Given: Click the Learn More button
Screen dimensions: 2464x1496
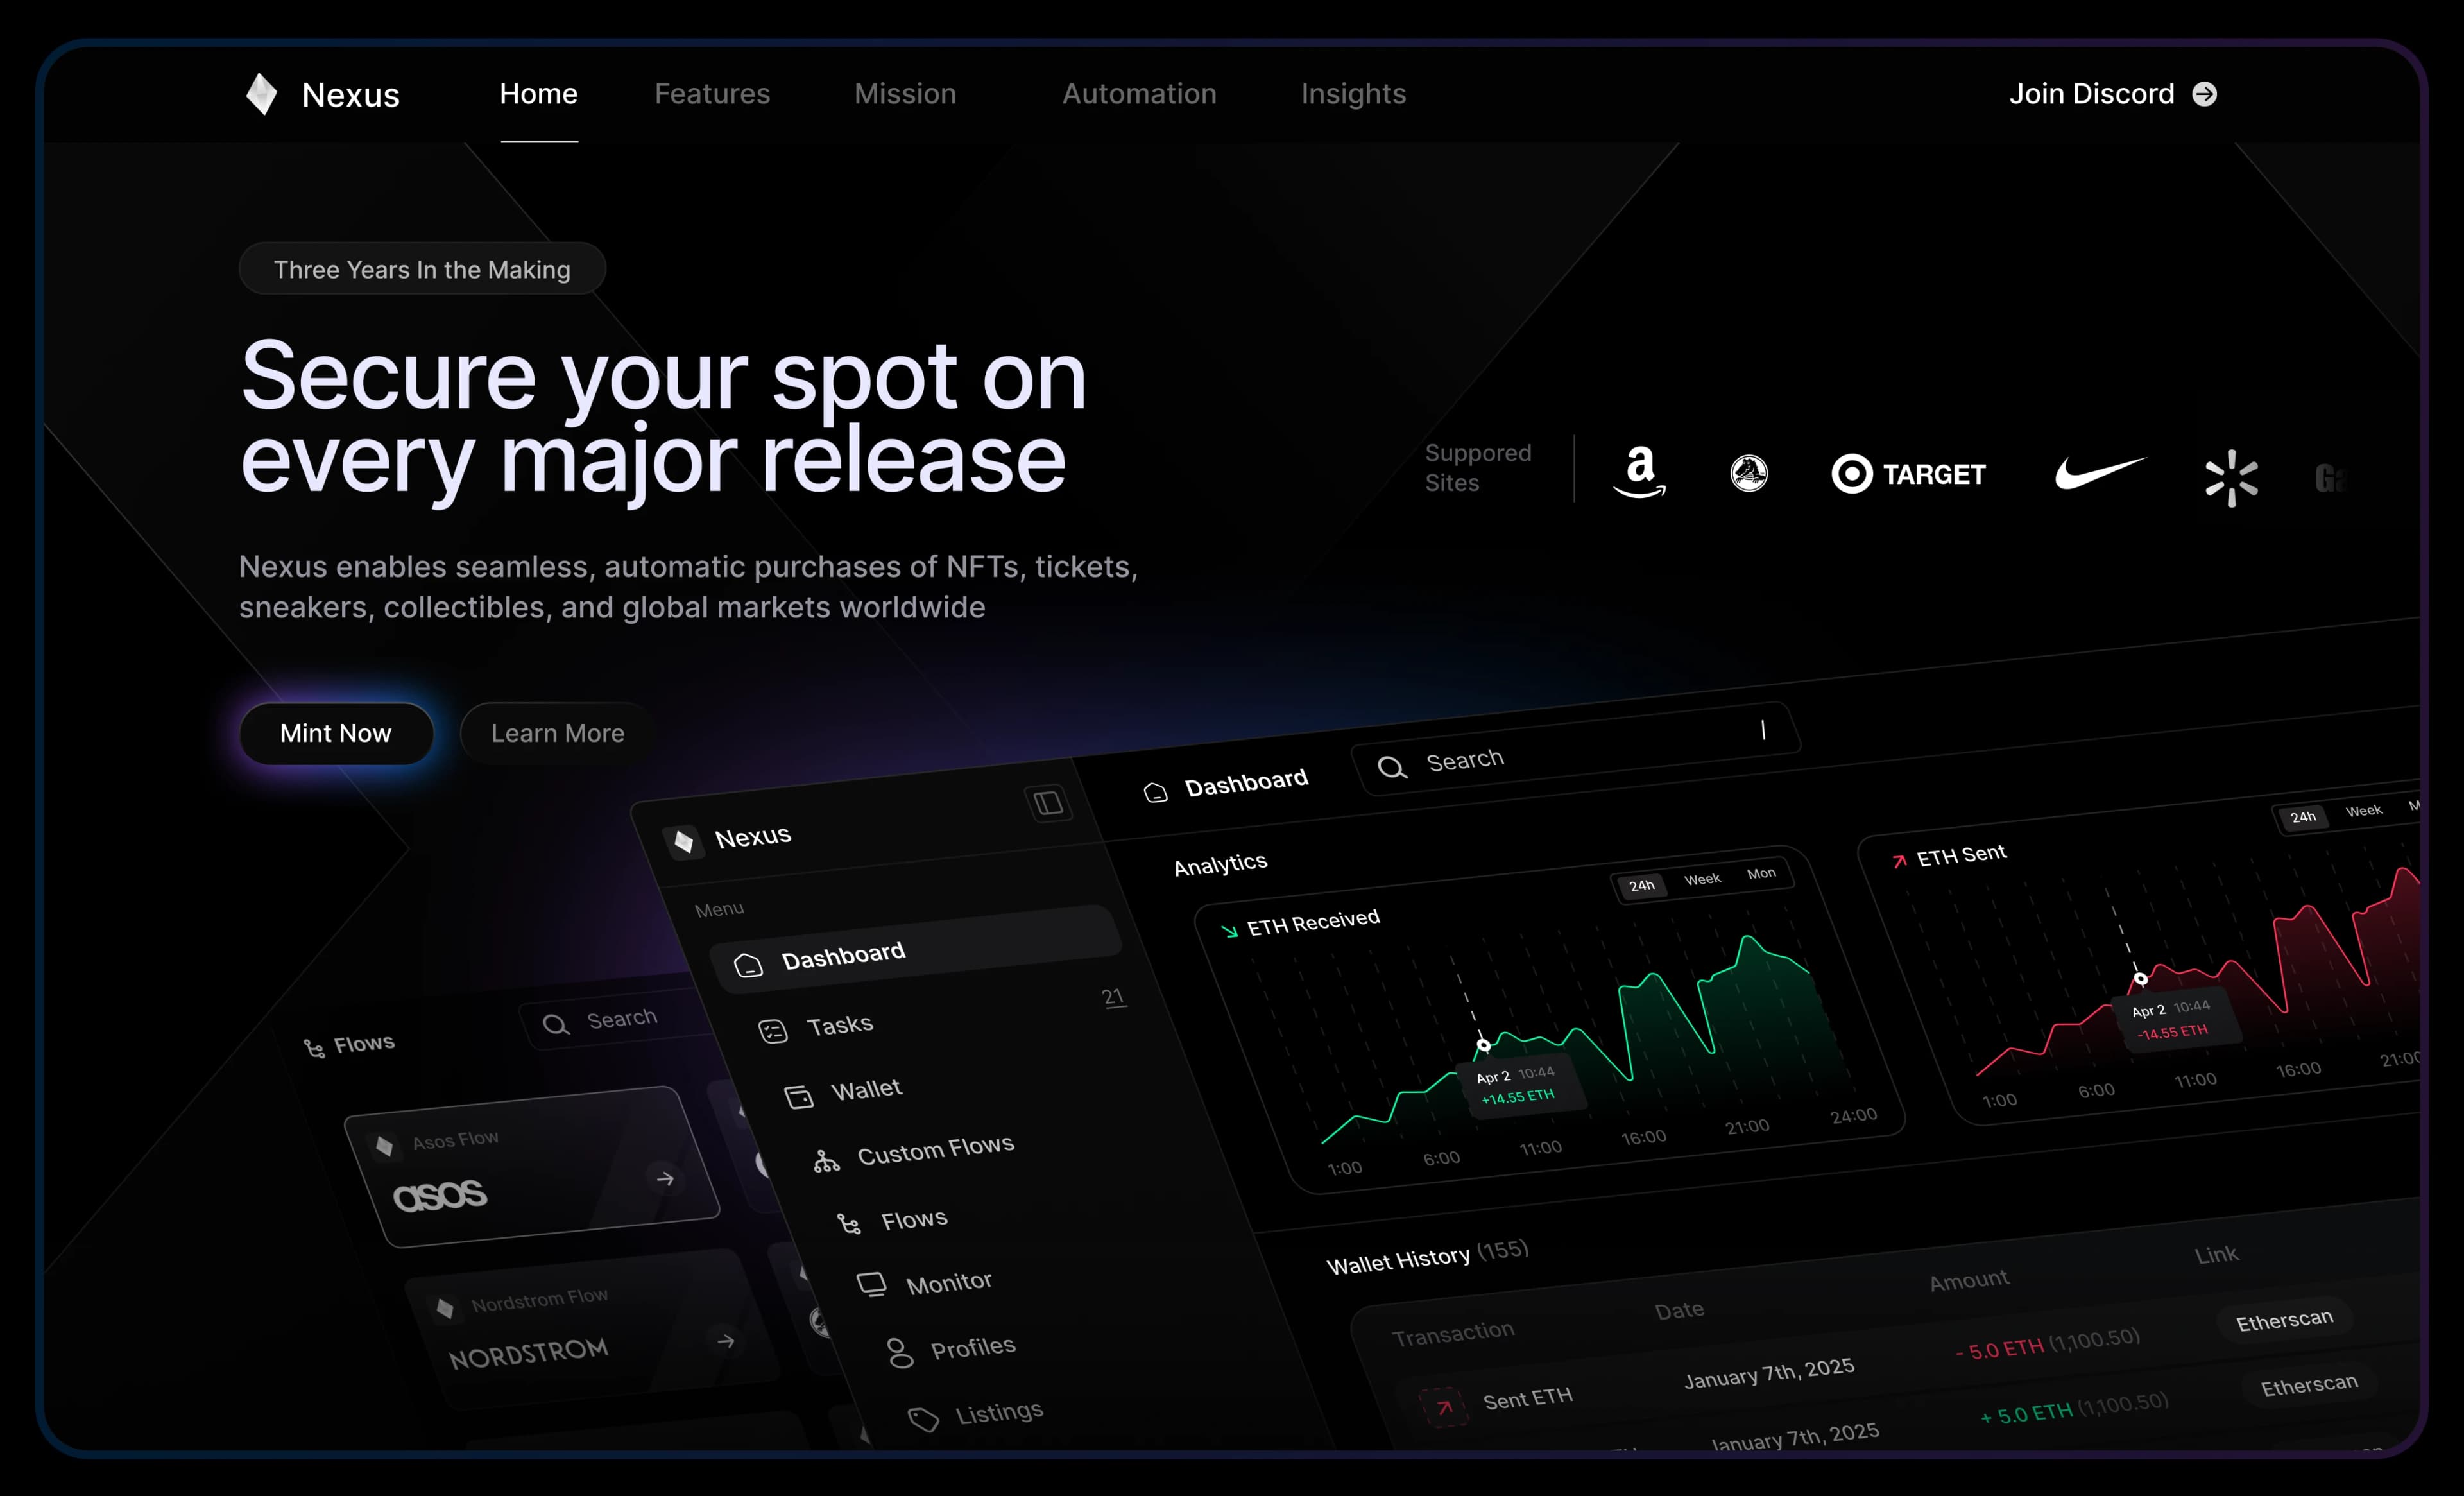Looking at the screenshot, I should coord(557,733).
